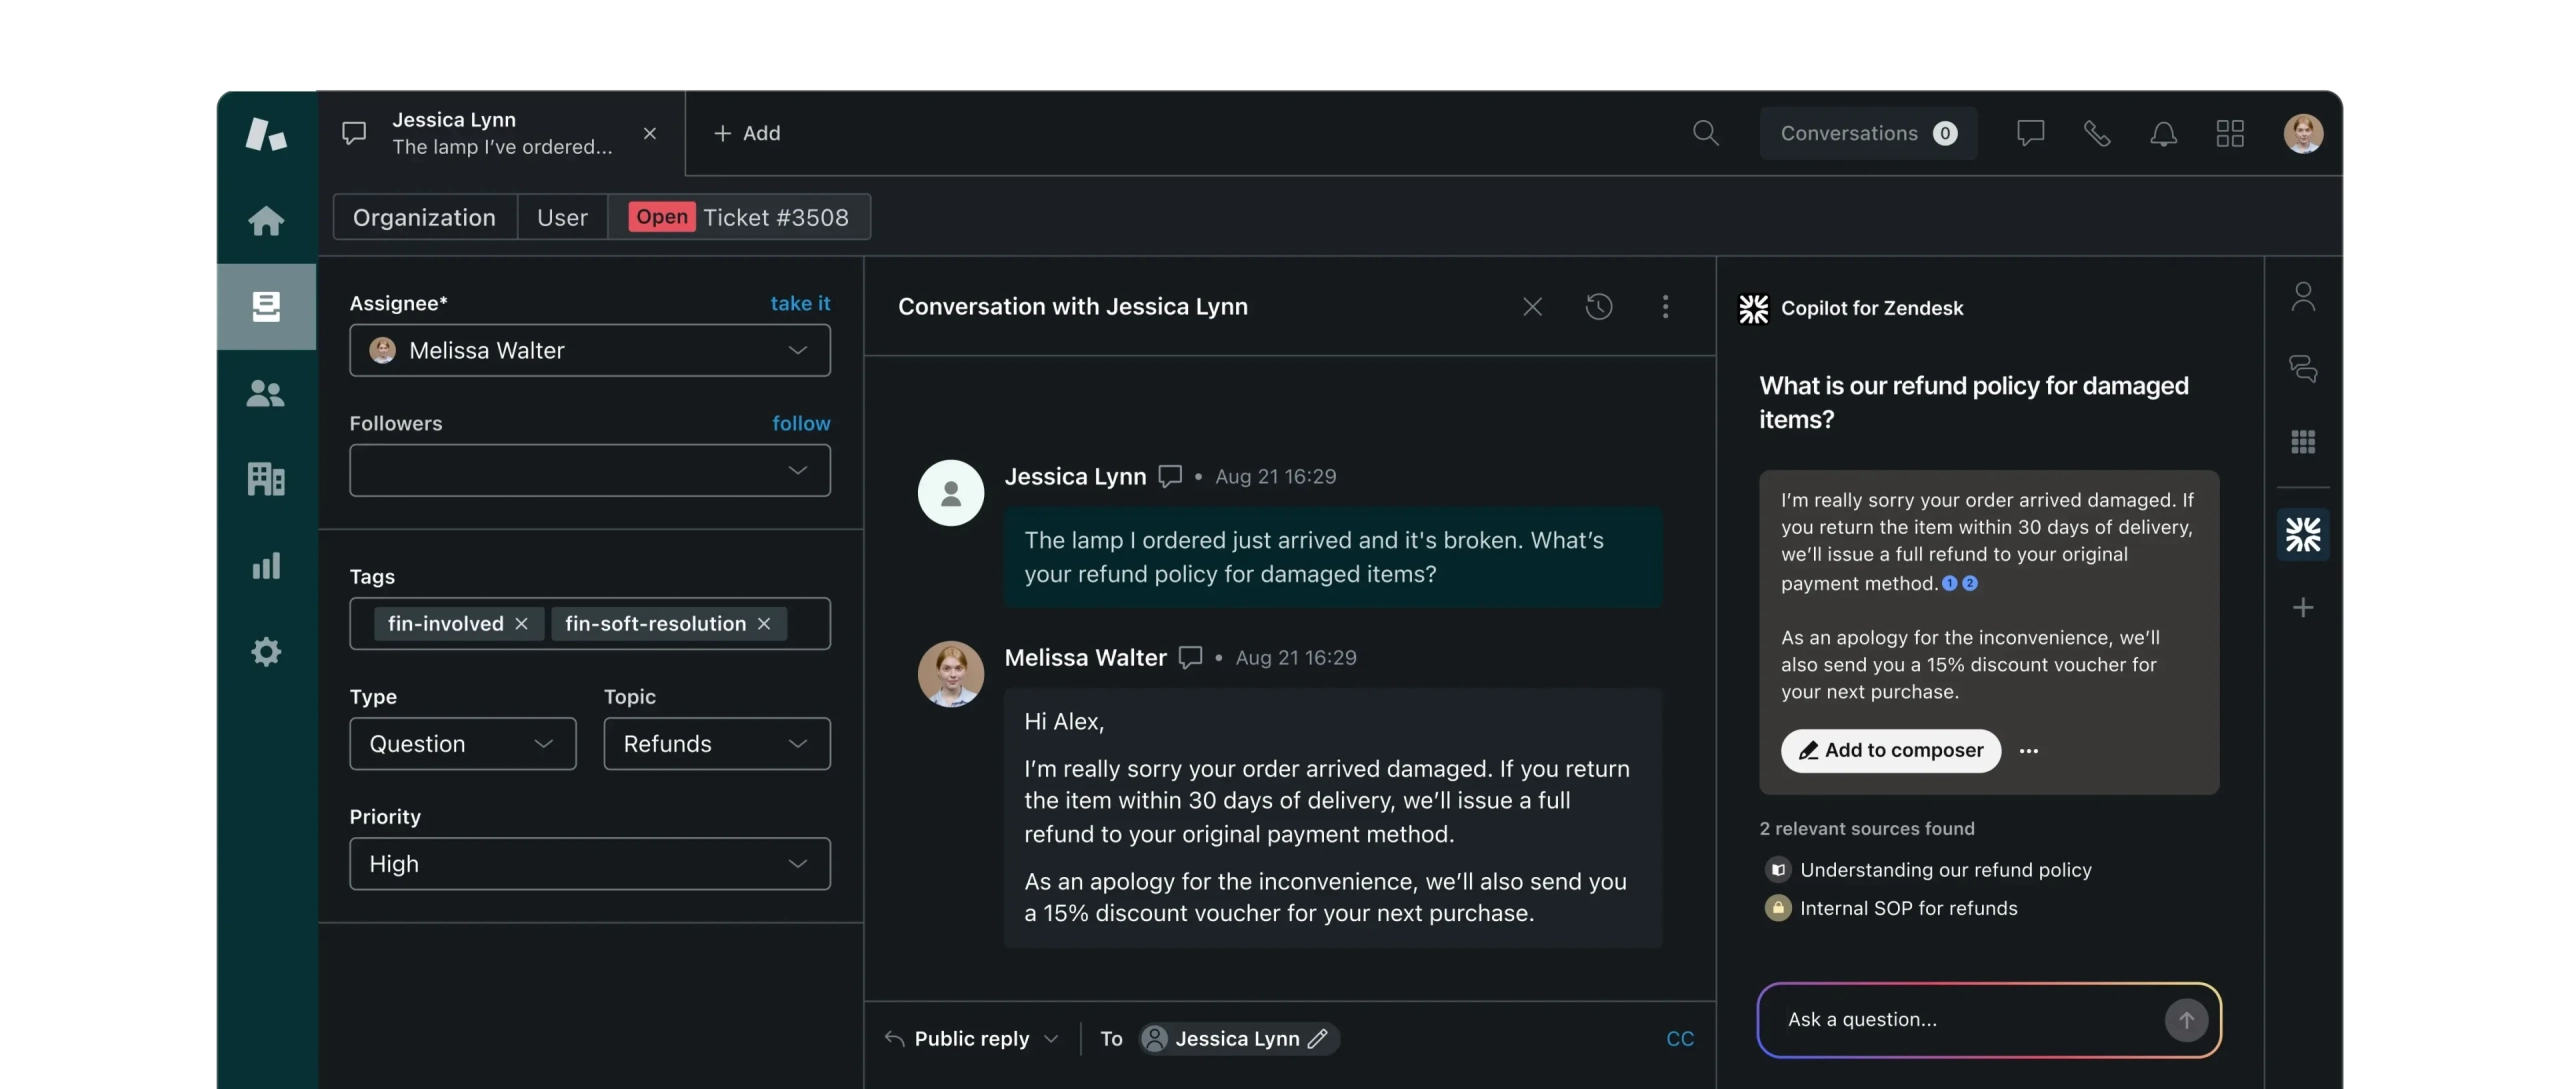Open Organizations using the building icon
2560x1089 pixels.
pos(266,479)
